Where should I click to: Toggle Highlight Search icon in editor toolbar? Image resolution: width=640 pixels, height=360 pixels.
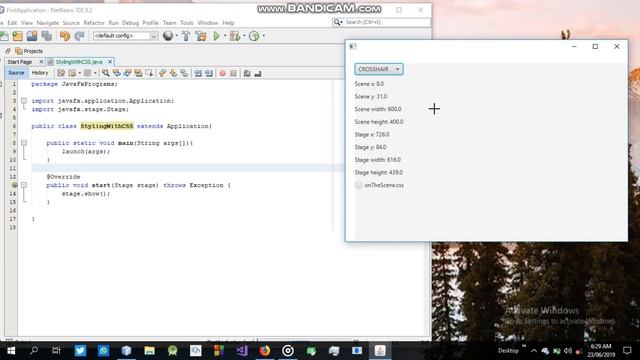[138, 73]
